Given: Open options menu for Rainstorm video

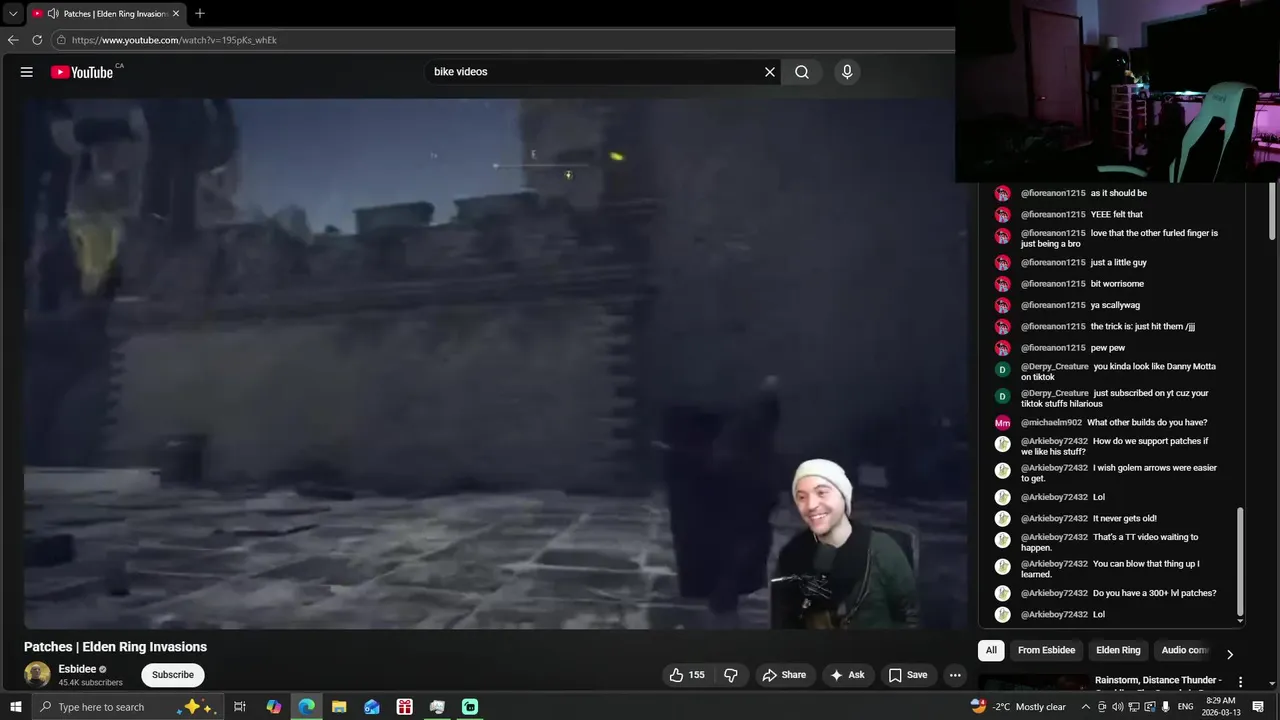Looking at the screenshot, I should pyautogui.click(x=1240, y=682).
